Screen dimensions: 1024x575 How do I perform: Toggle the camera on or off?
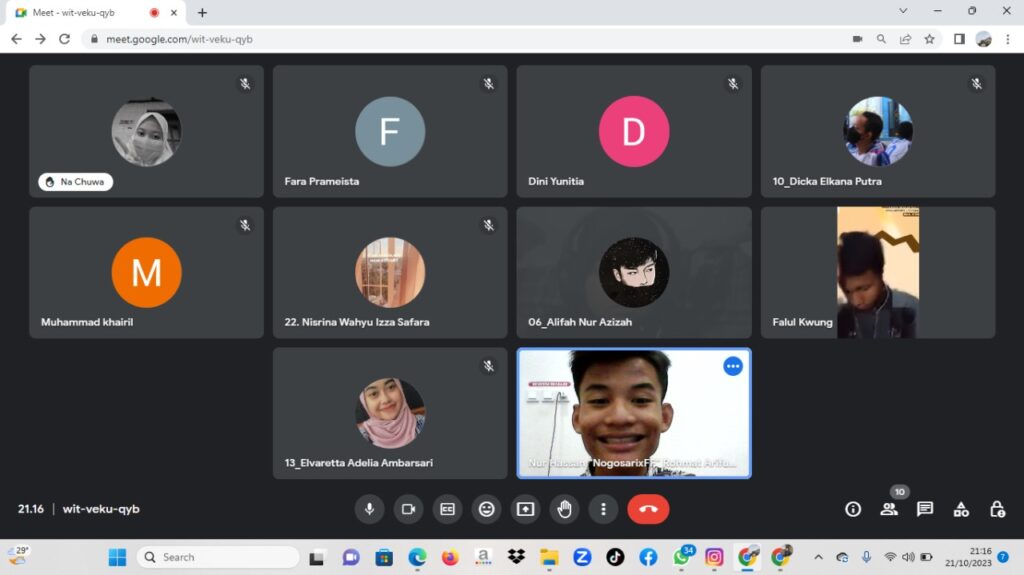pos(408,509)
